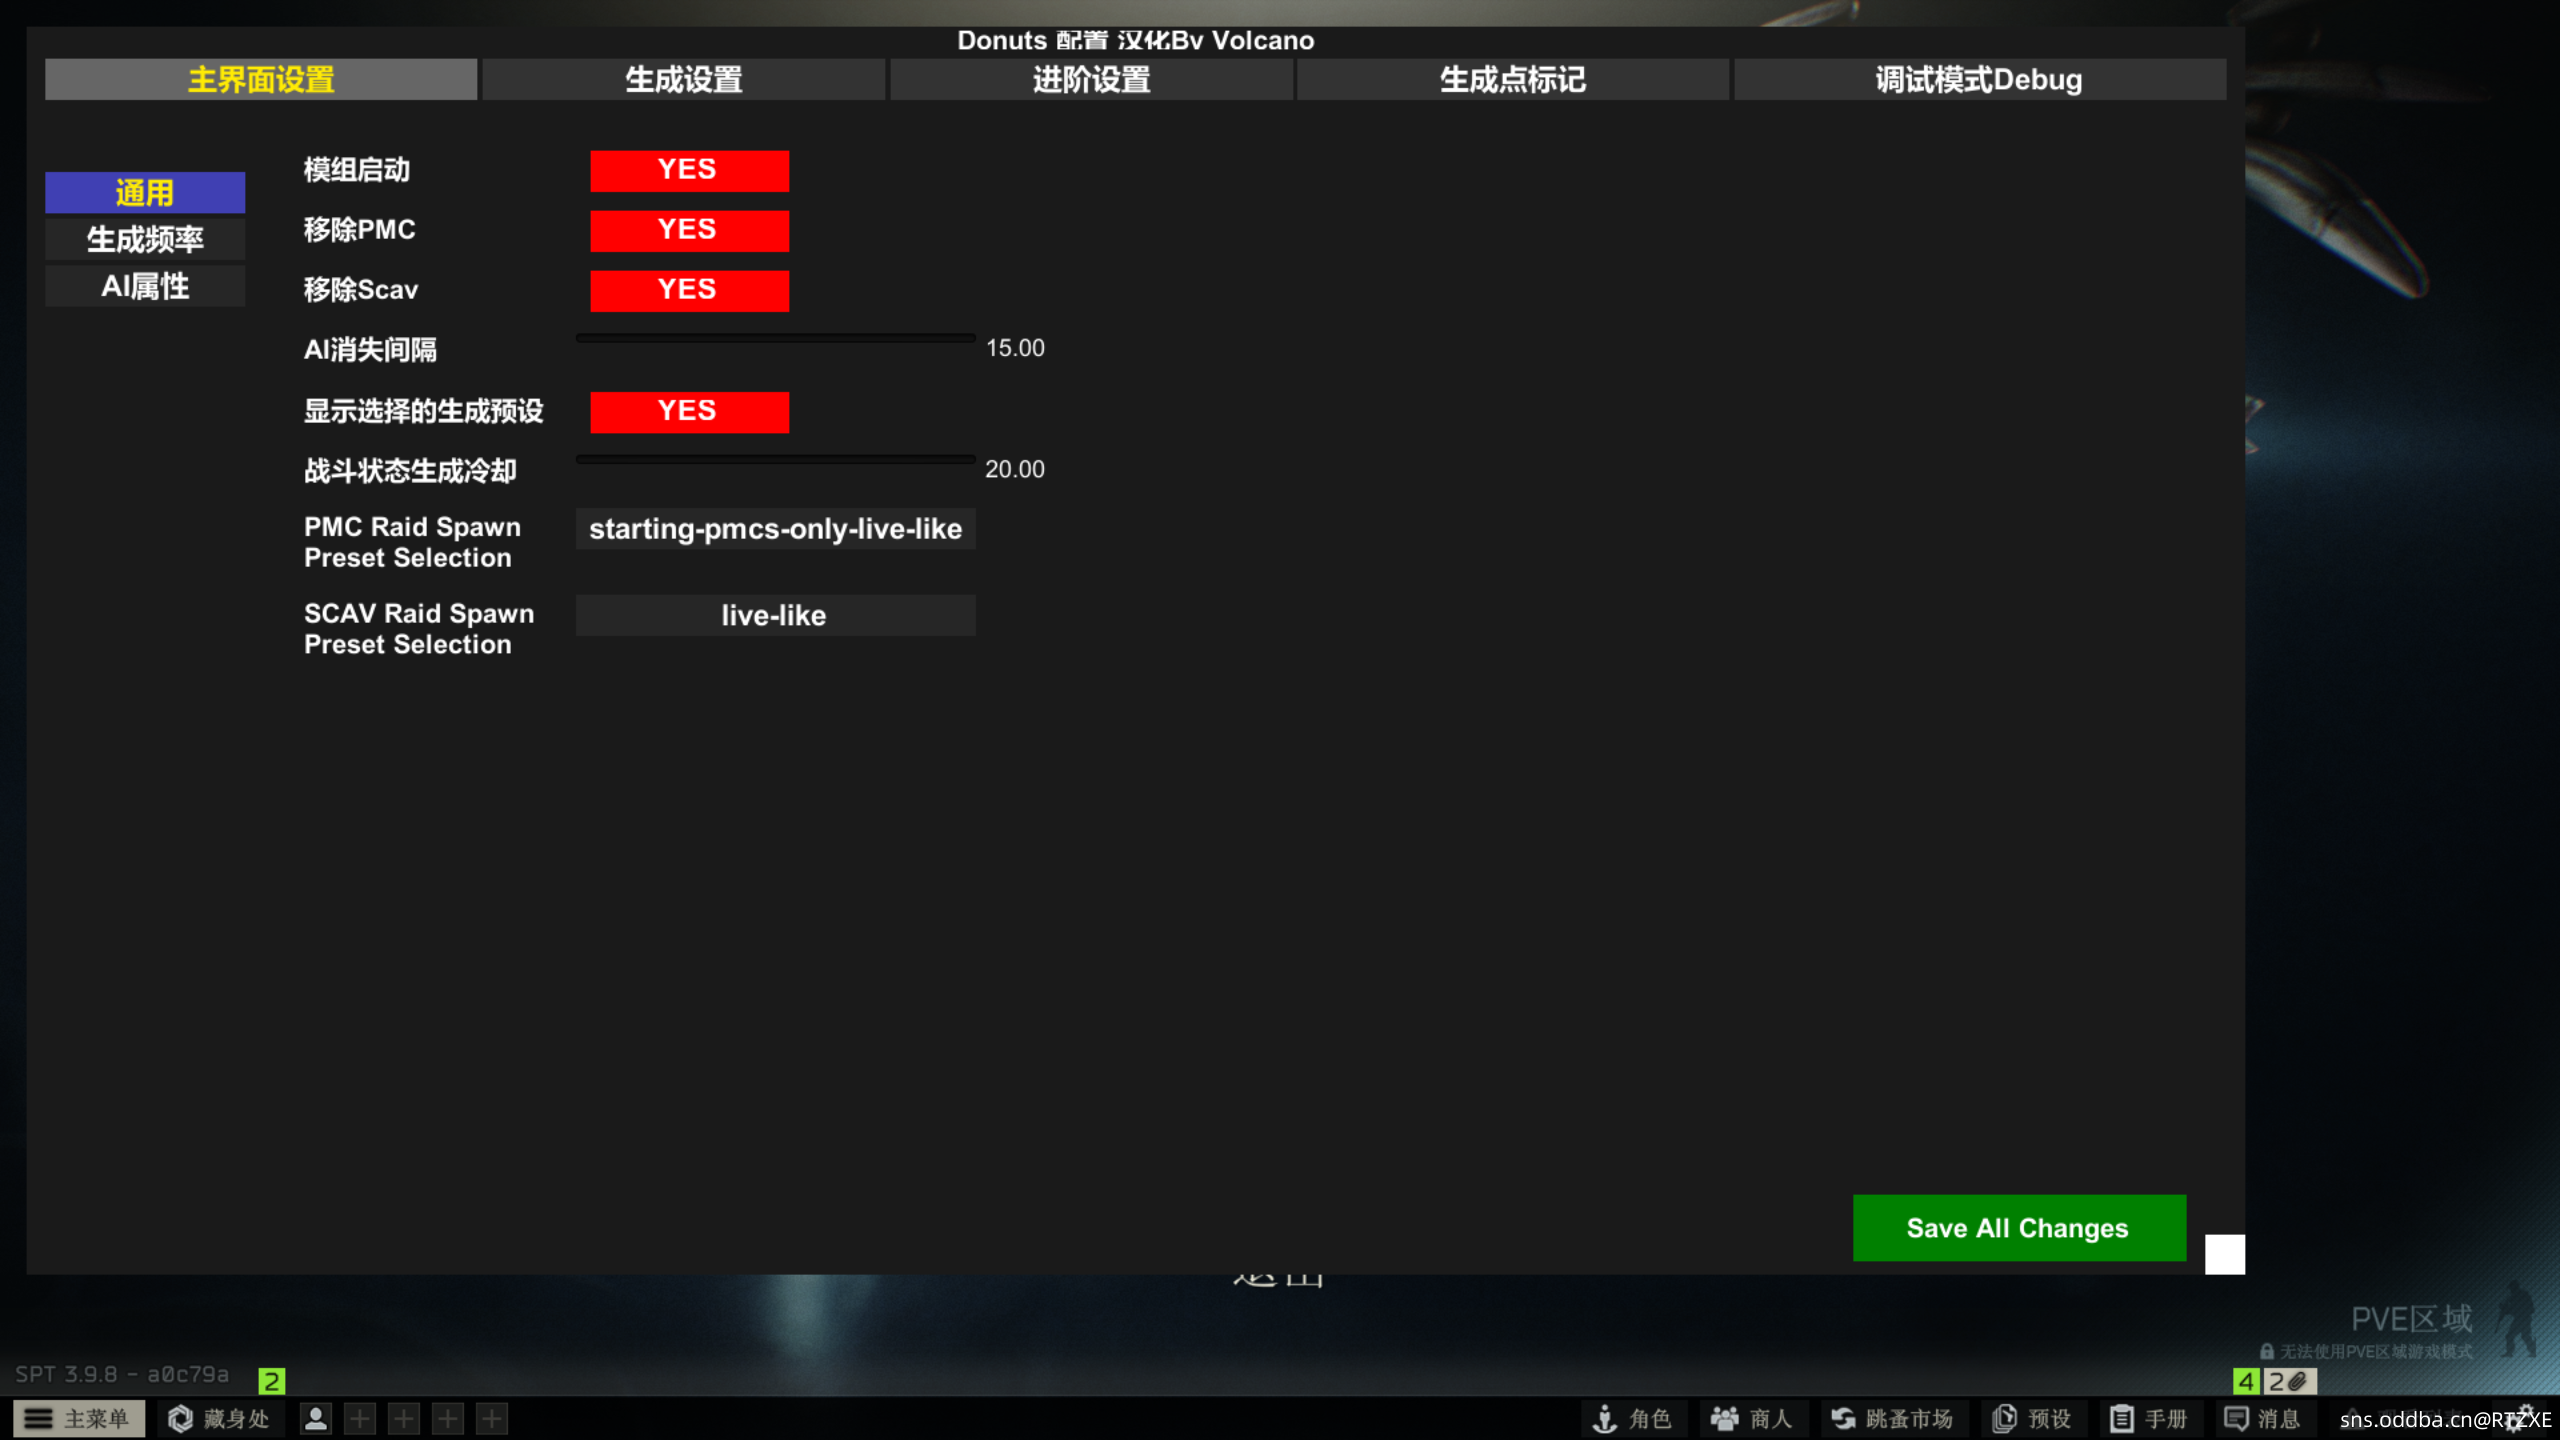Toggle the 移除PMC YES switch
2560x1440 pixels.
(x=689, y=230)
